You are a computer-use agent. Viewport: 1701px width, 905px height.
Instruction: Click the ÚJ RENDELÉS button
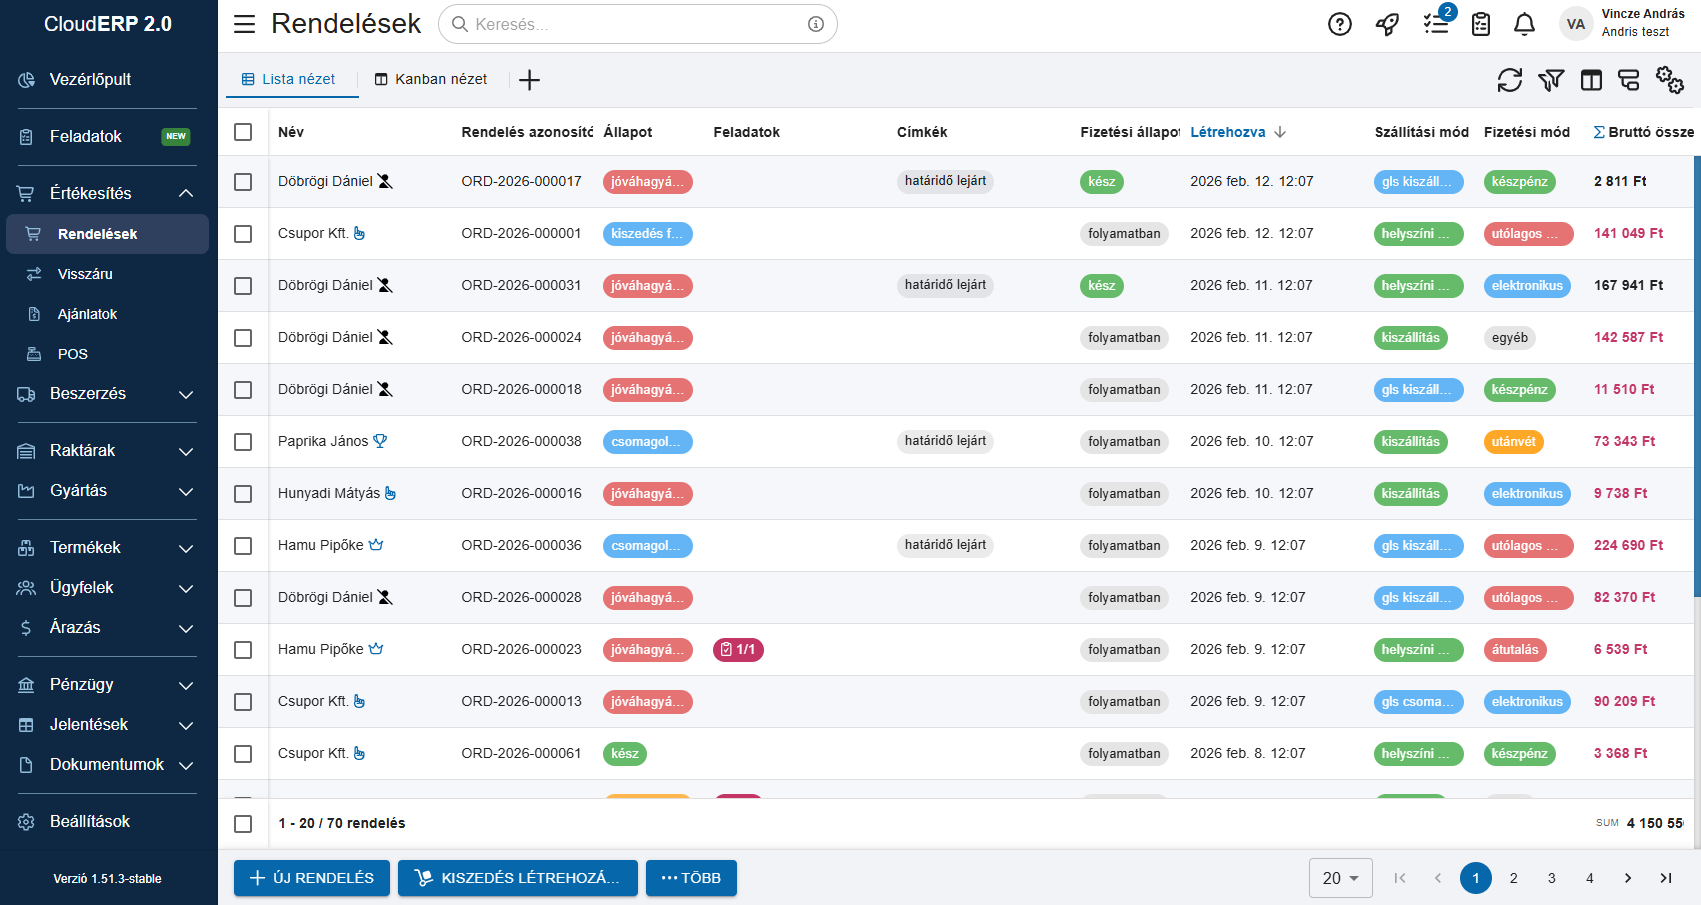(312, 878)
